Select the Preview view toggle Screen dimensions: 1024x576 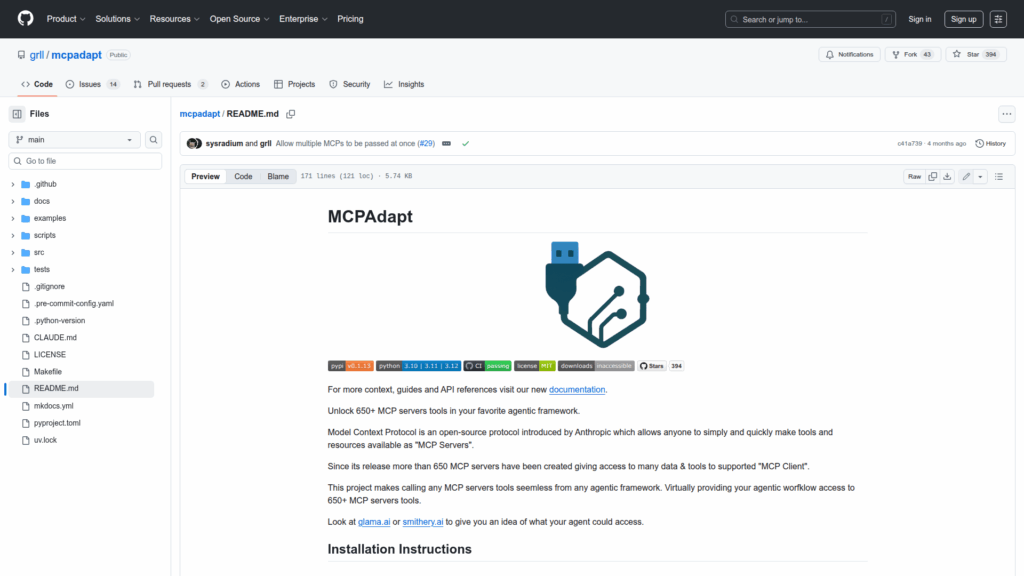205,176
